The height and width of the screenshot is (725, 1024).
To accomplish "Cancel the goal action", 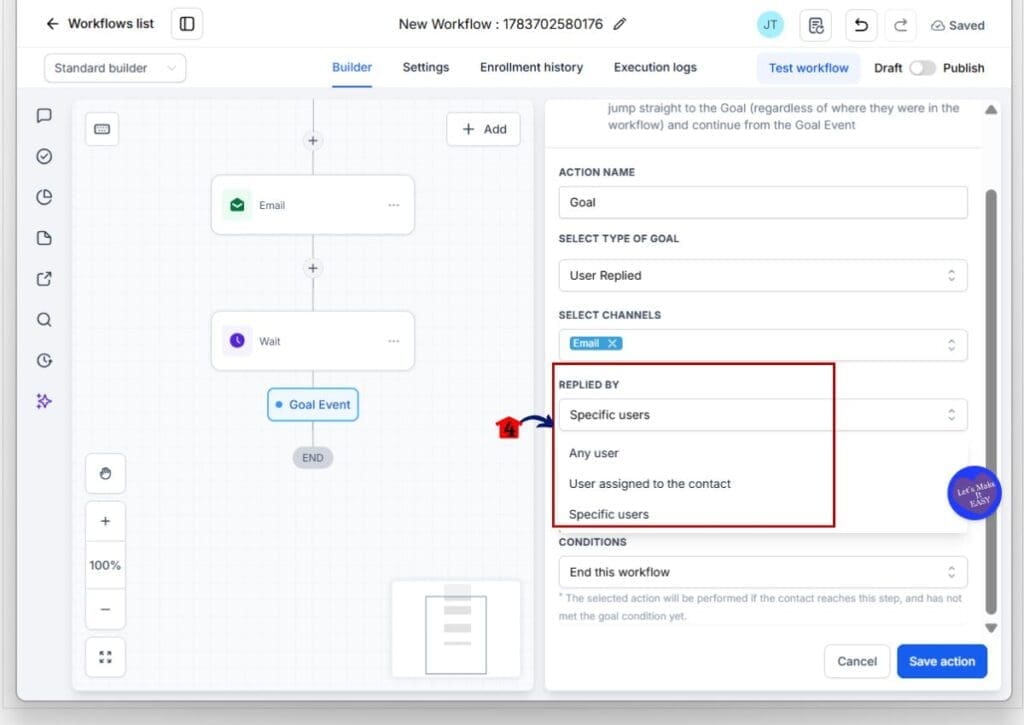I will (857, 661).
